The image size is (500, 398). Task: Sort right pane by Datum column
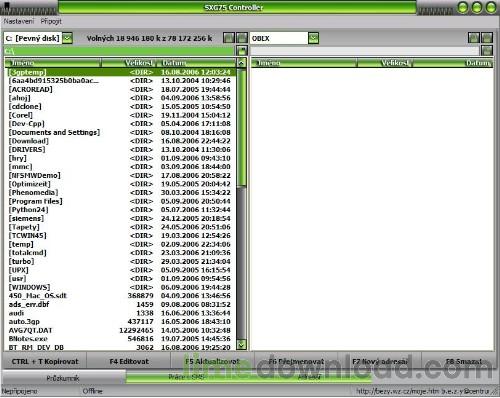point(452,63)
